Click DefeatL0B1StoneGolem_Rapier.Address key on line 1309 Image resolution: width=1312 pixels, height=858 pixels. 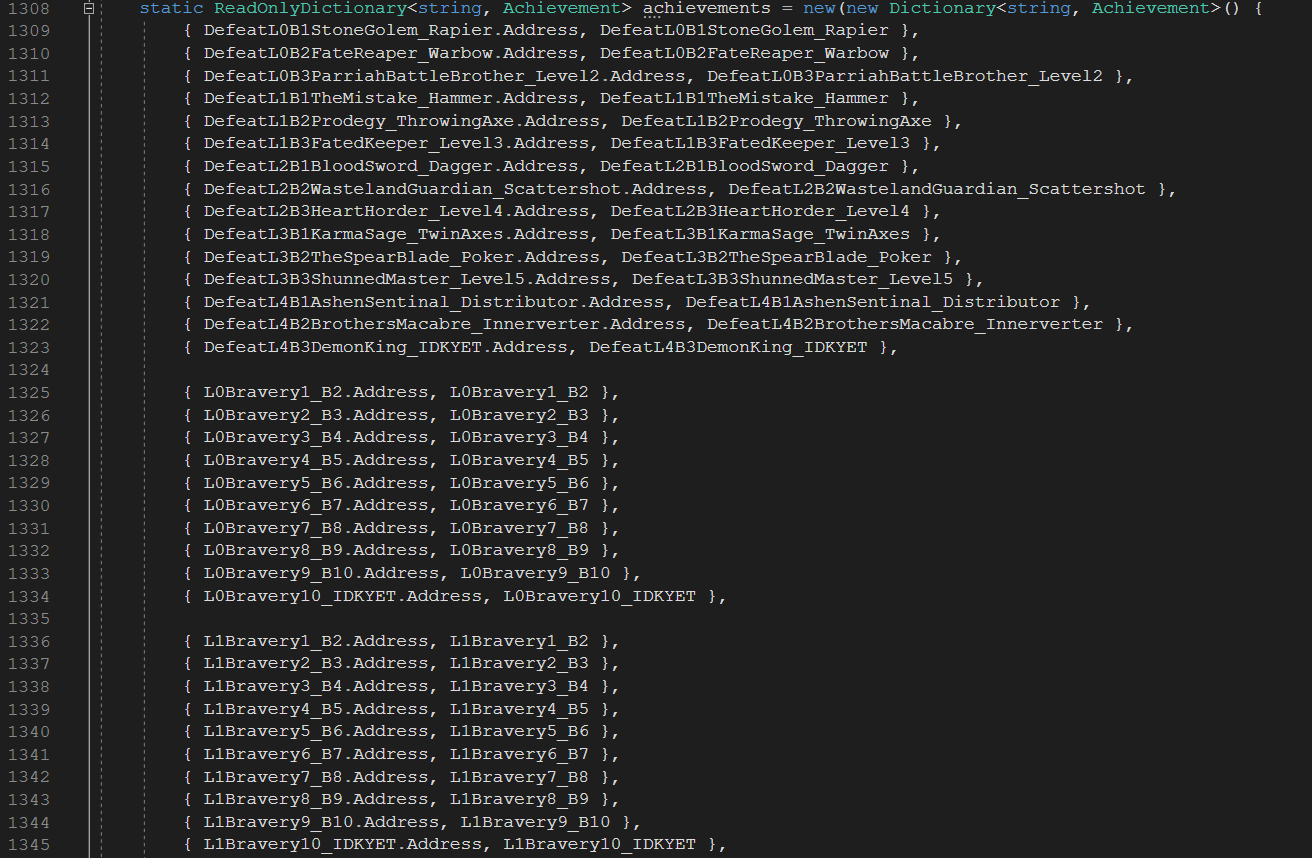tap(391, 30)
